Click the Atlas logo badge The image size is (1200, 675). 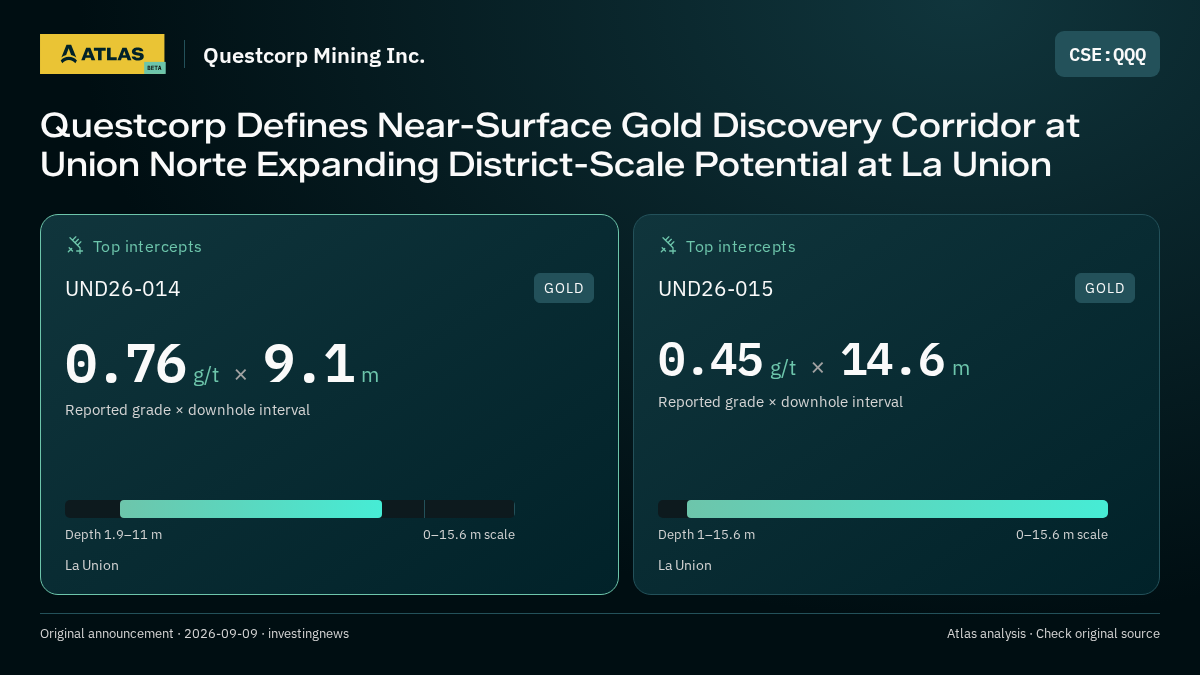click(x=102, y=54)
